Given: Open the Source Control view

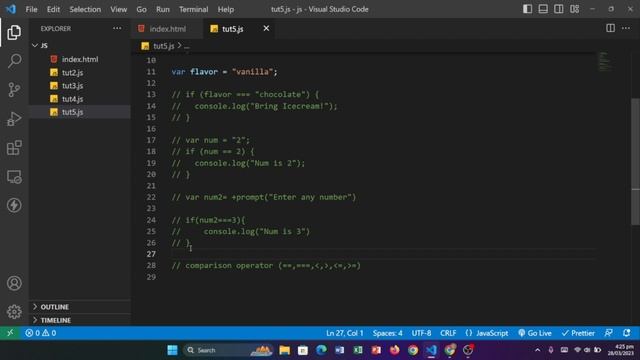Looking at the screenshot, I should 14,90.
